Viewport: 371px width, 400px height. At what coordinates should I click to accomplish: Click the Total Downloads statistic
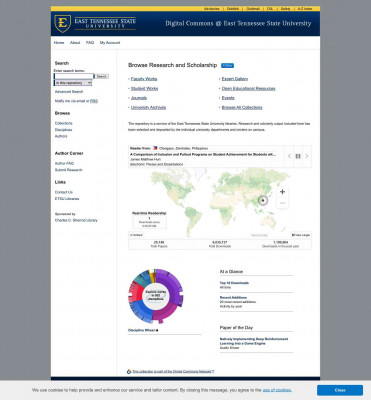[x=220, y=244]
